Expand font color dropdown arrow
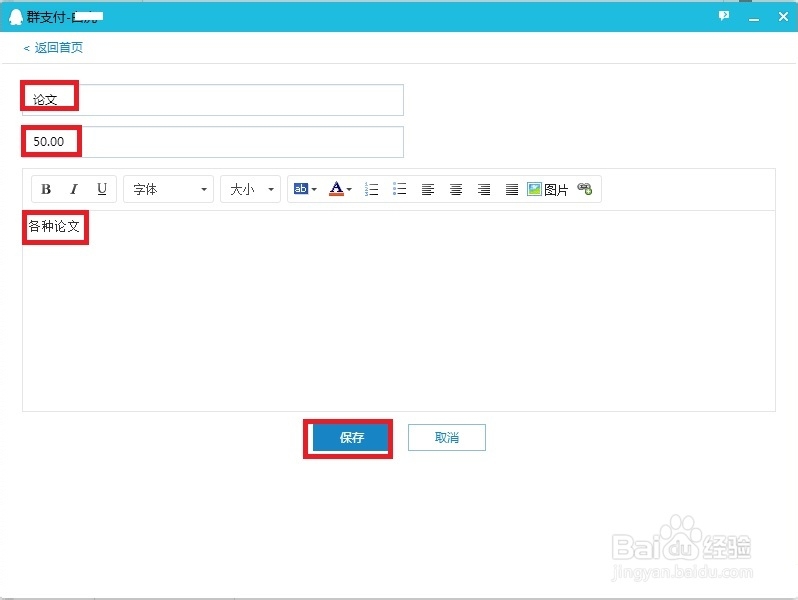Screen dimensions: 798x600 click(x=349, y=189)
